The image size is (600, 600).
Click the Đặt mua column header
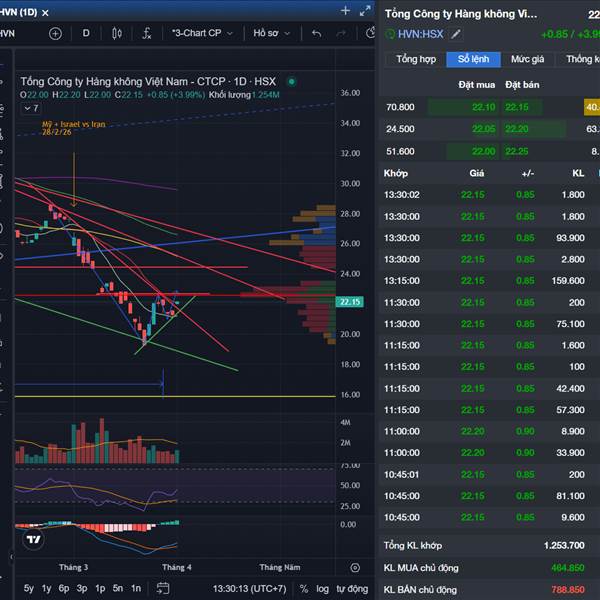[x=476, y=85]
